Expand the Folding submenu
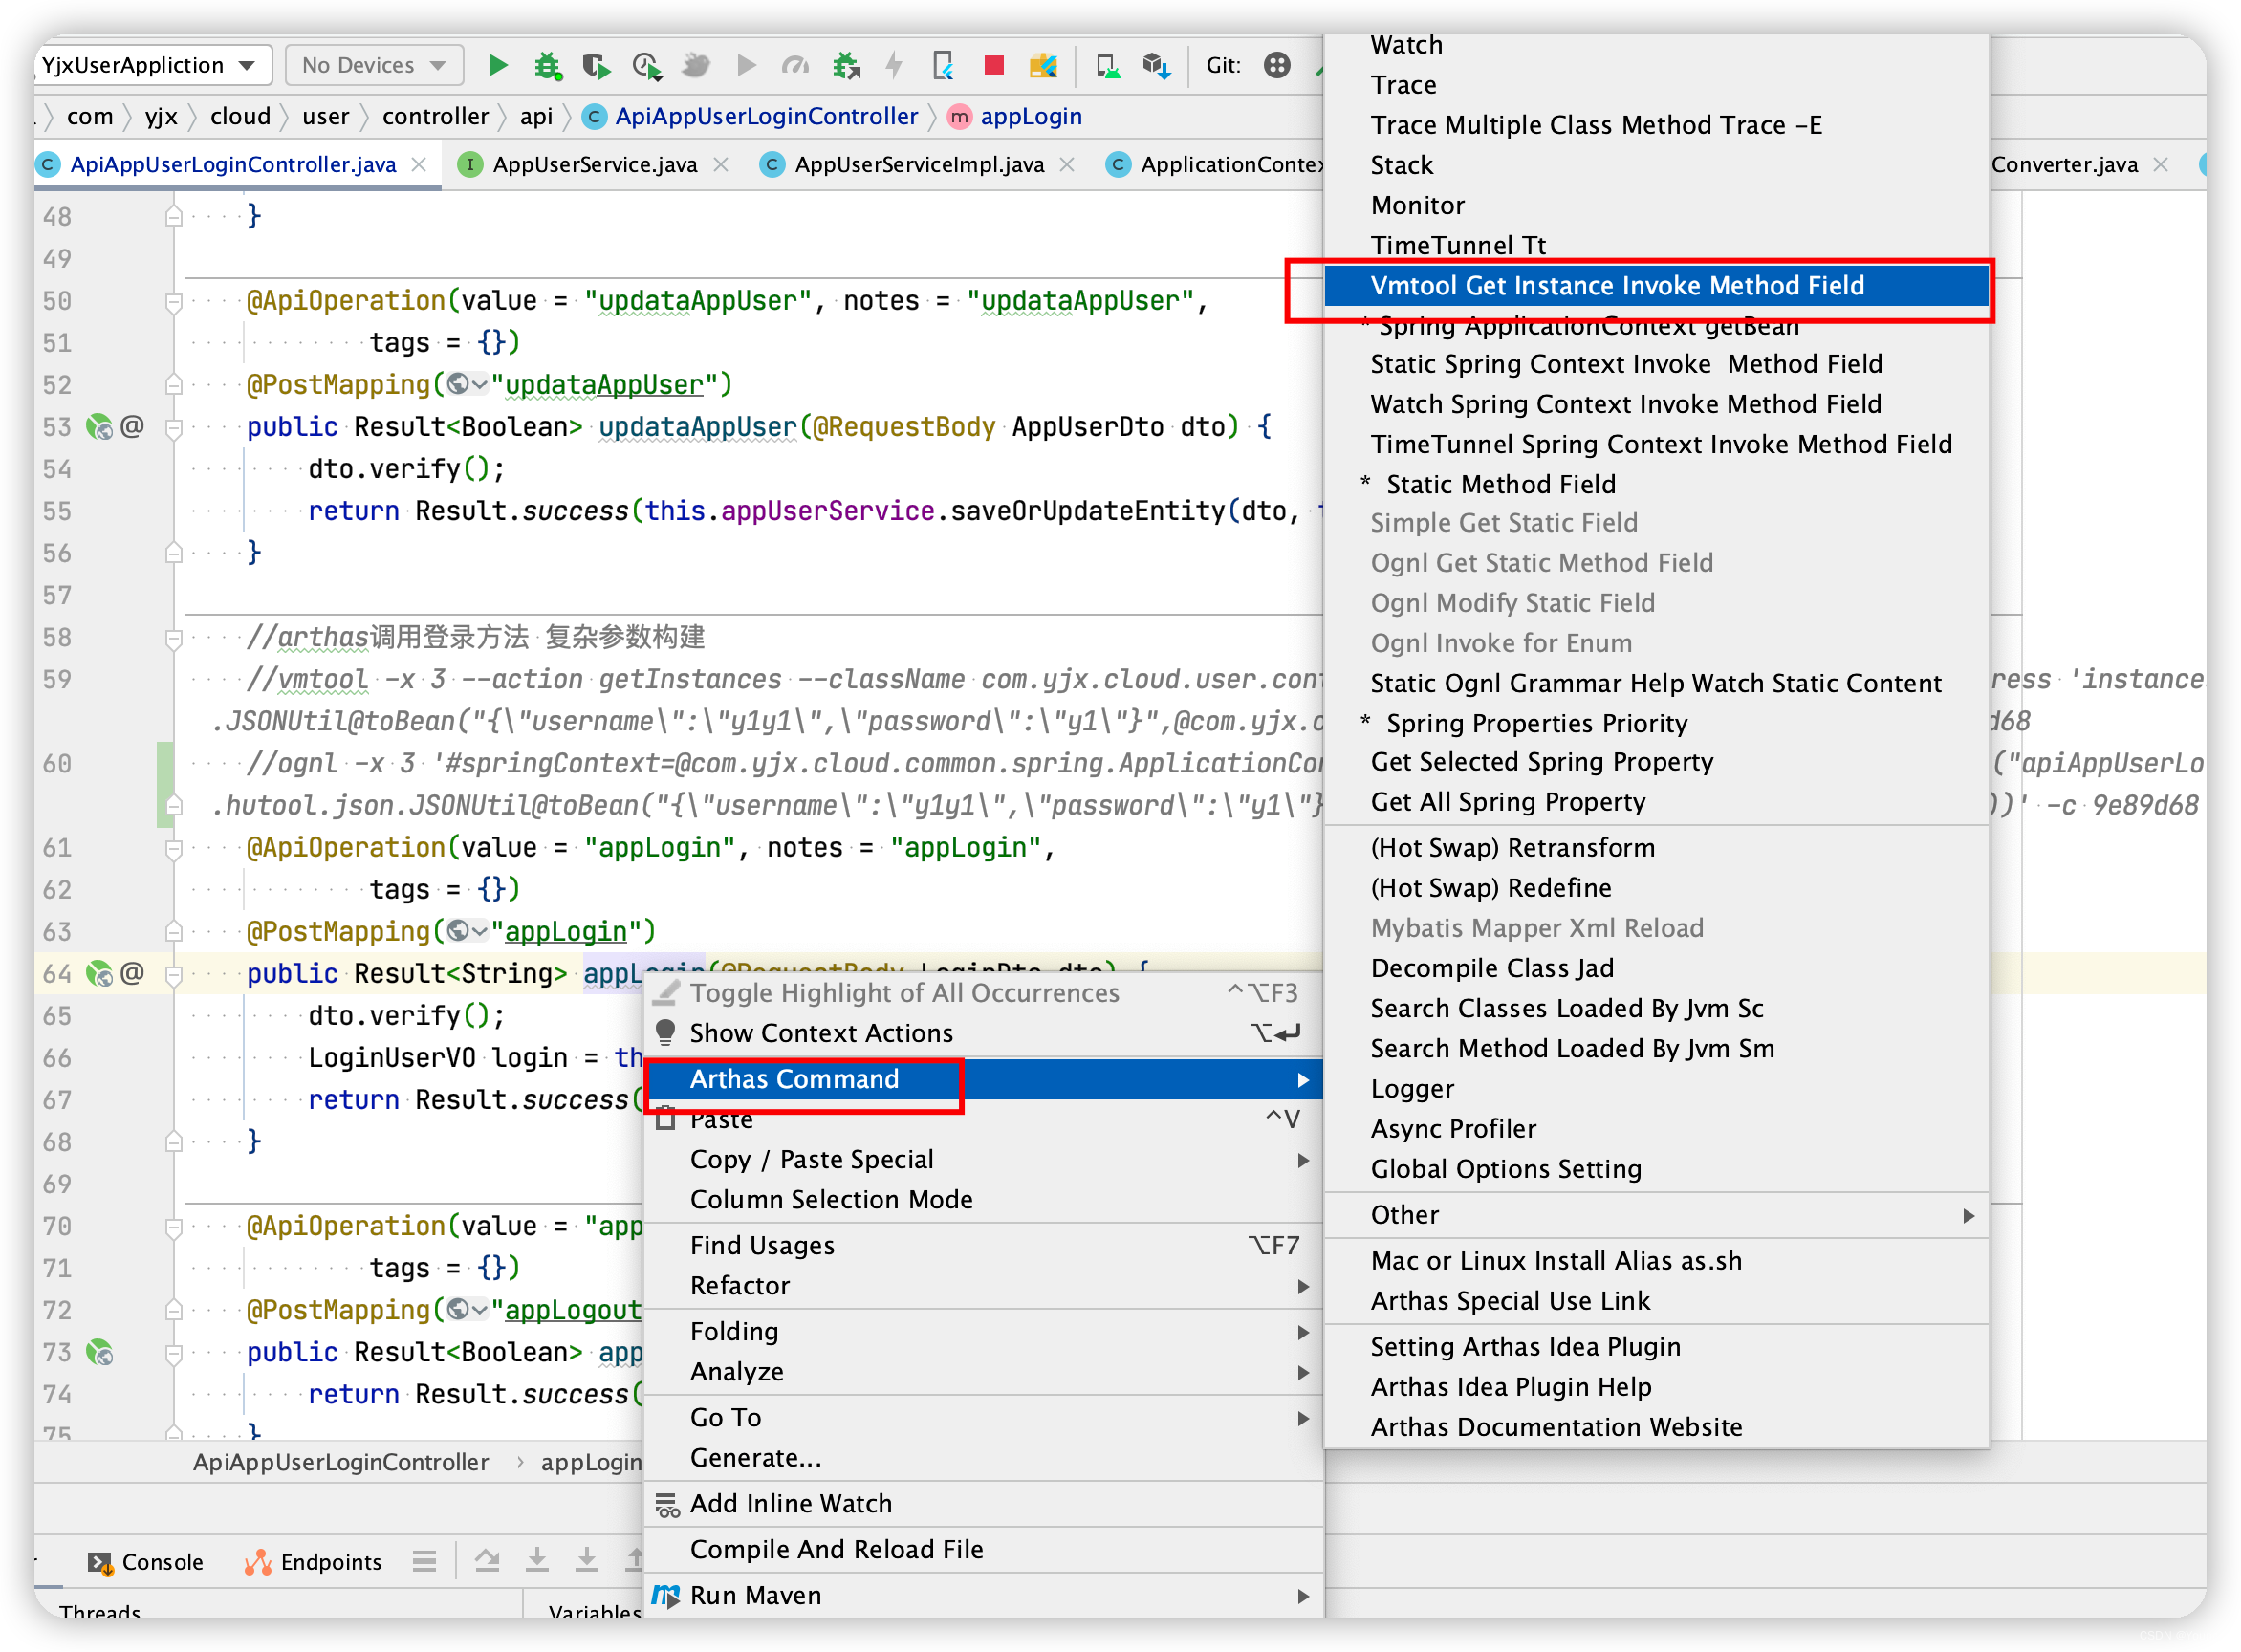 (983, 1332)
